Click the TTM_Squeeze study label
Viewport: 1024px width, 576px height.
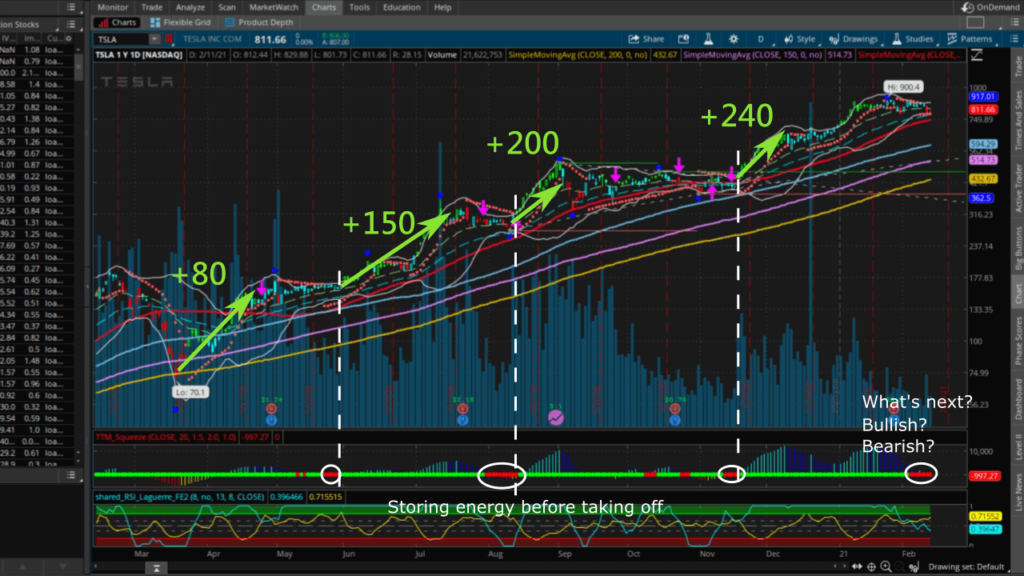166,437
